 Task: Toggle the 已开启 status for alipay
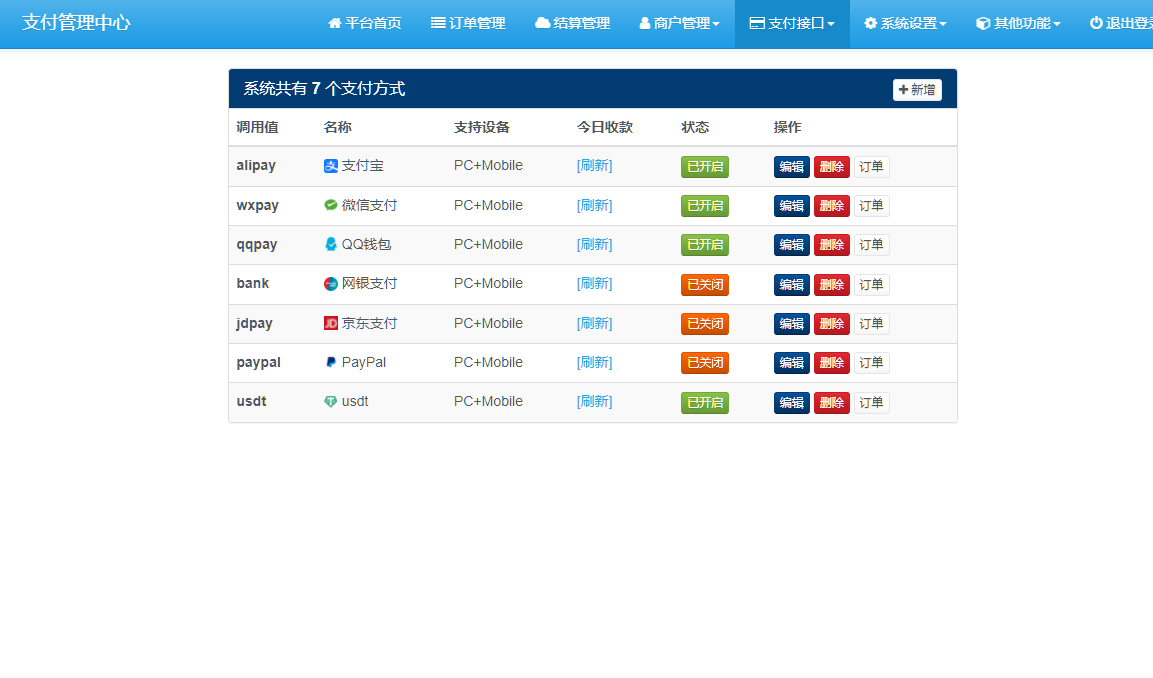704,167
